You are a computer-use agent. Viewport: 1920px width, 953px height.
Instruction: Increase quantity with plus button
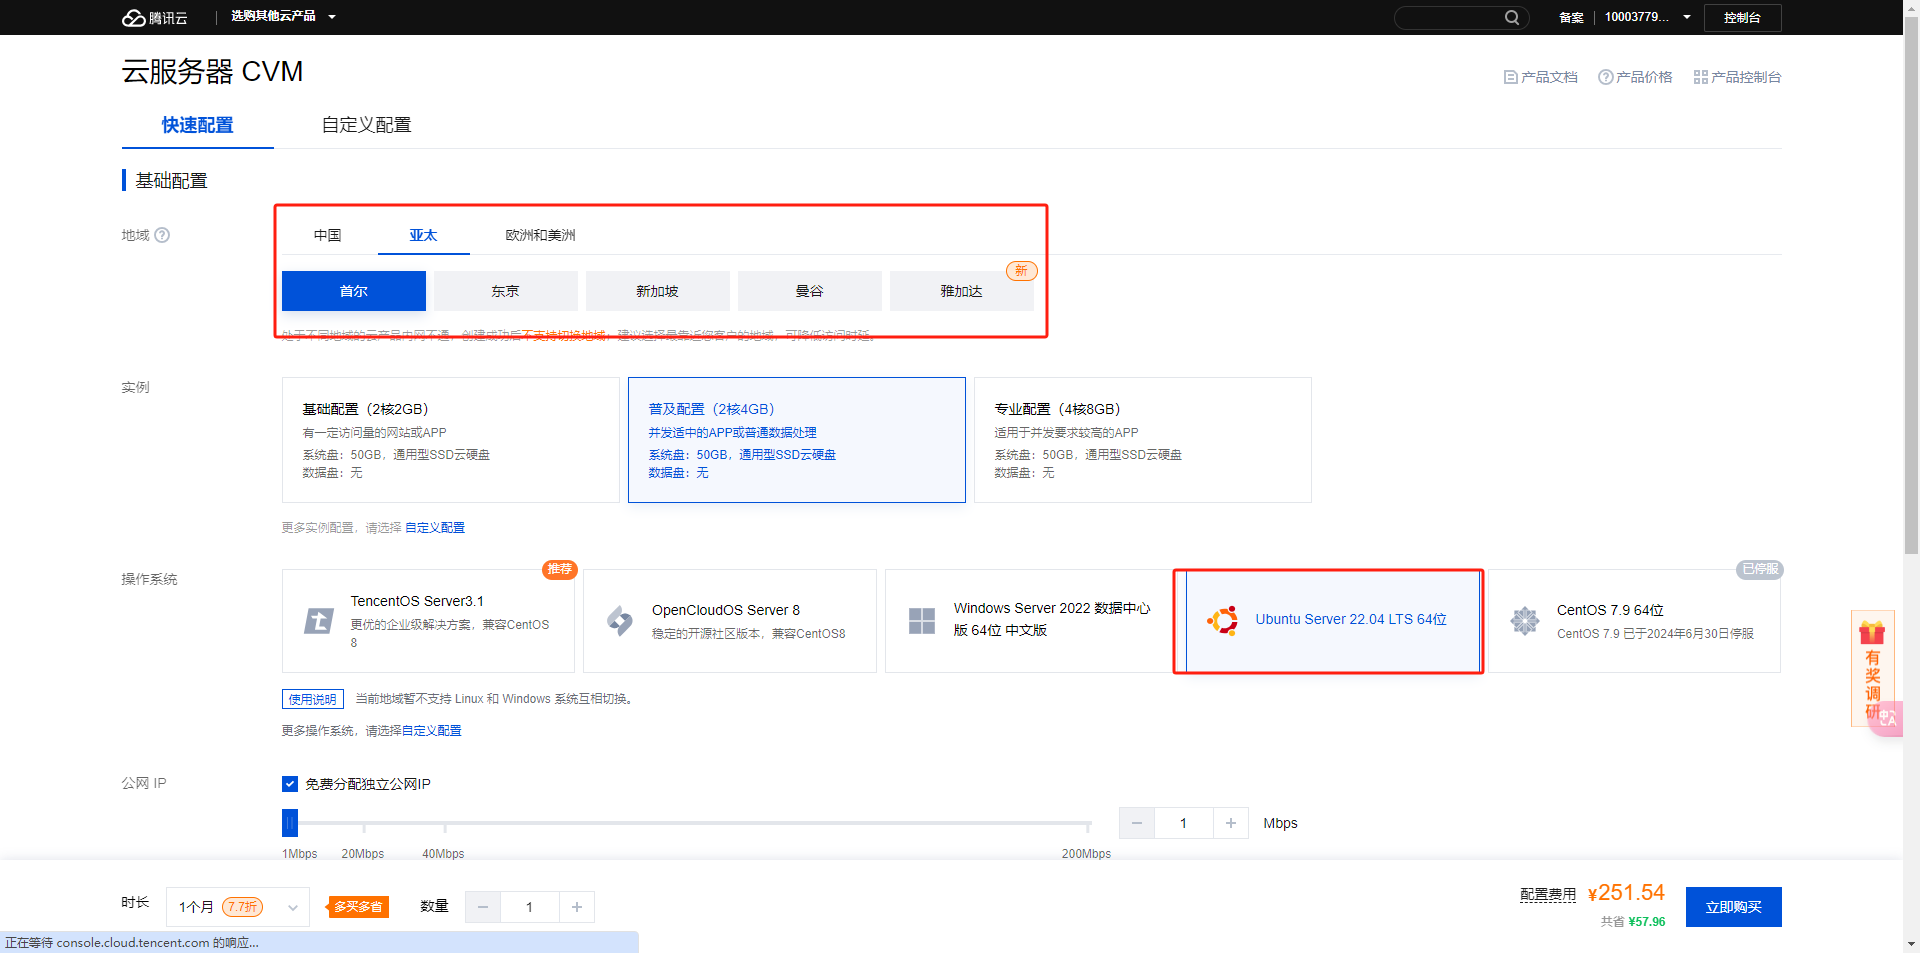[577, 907]
